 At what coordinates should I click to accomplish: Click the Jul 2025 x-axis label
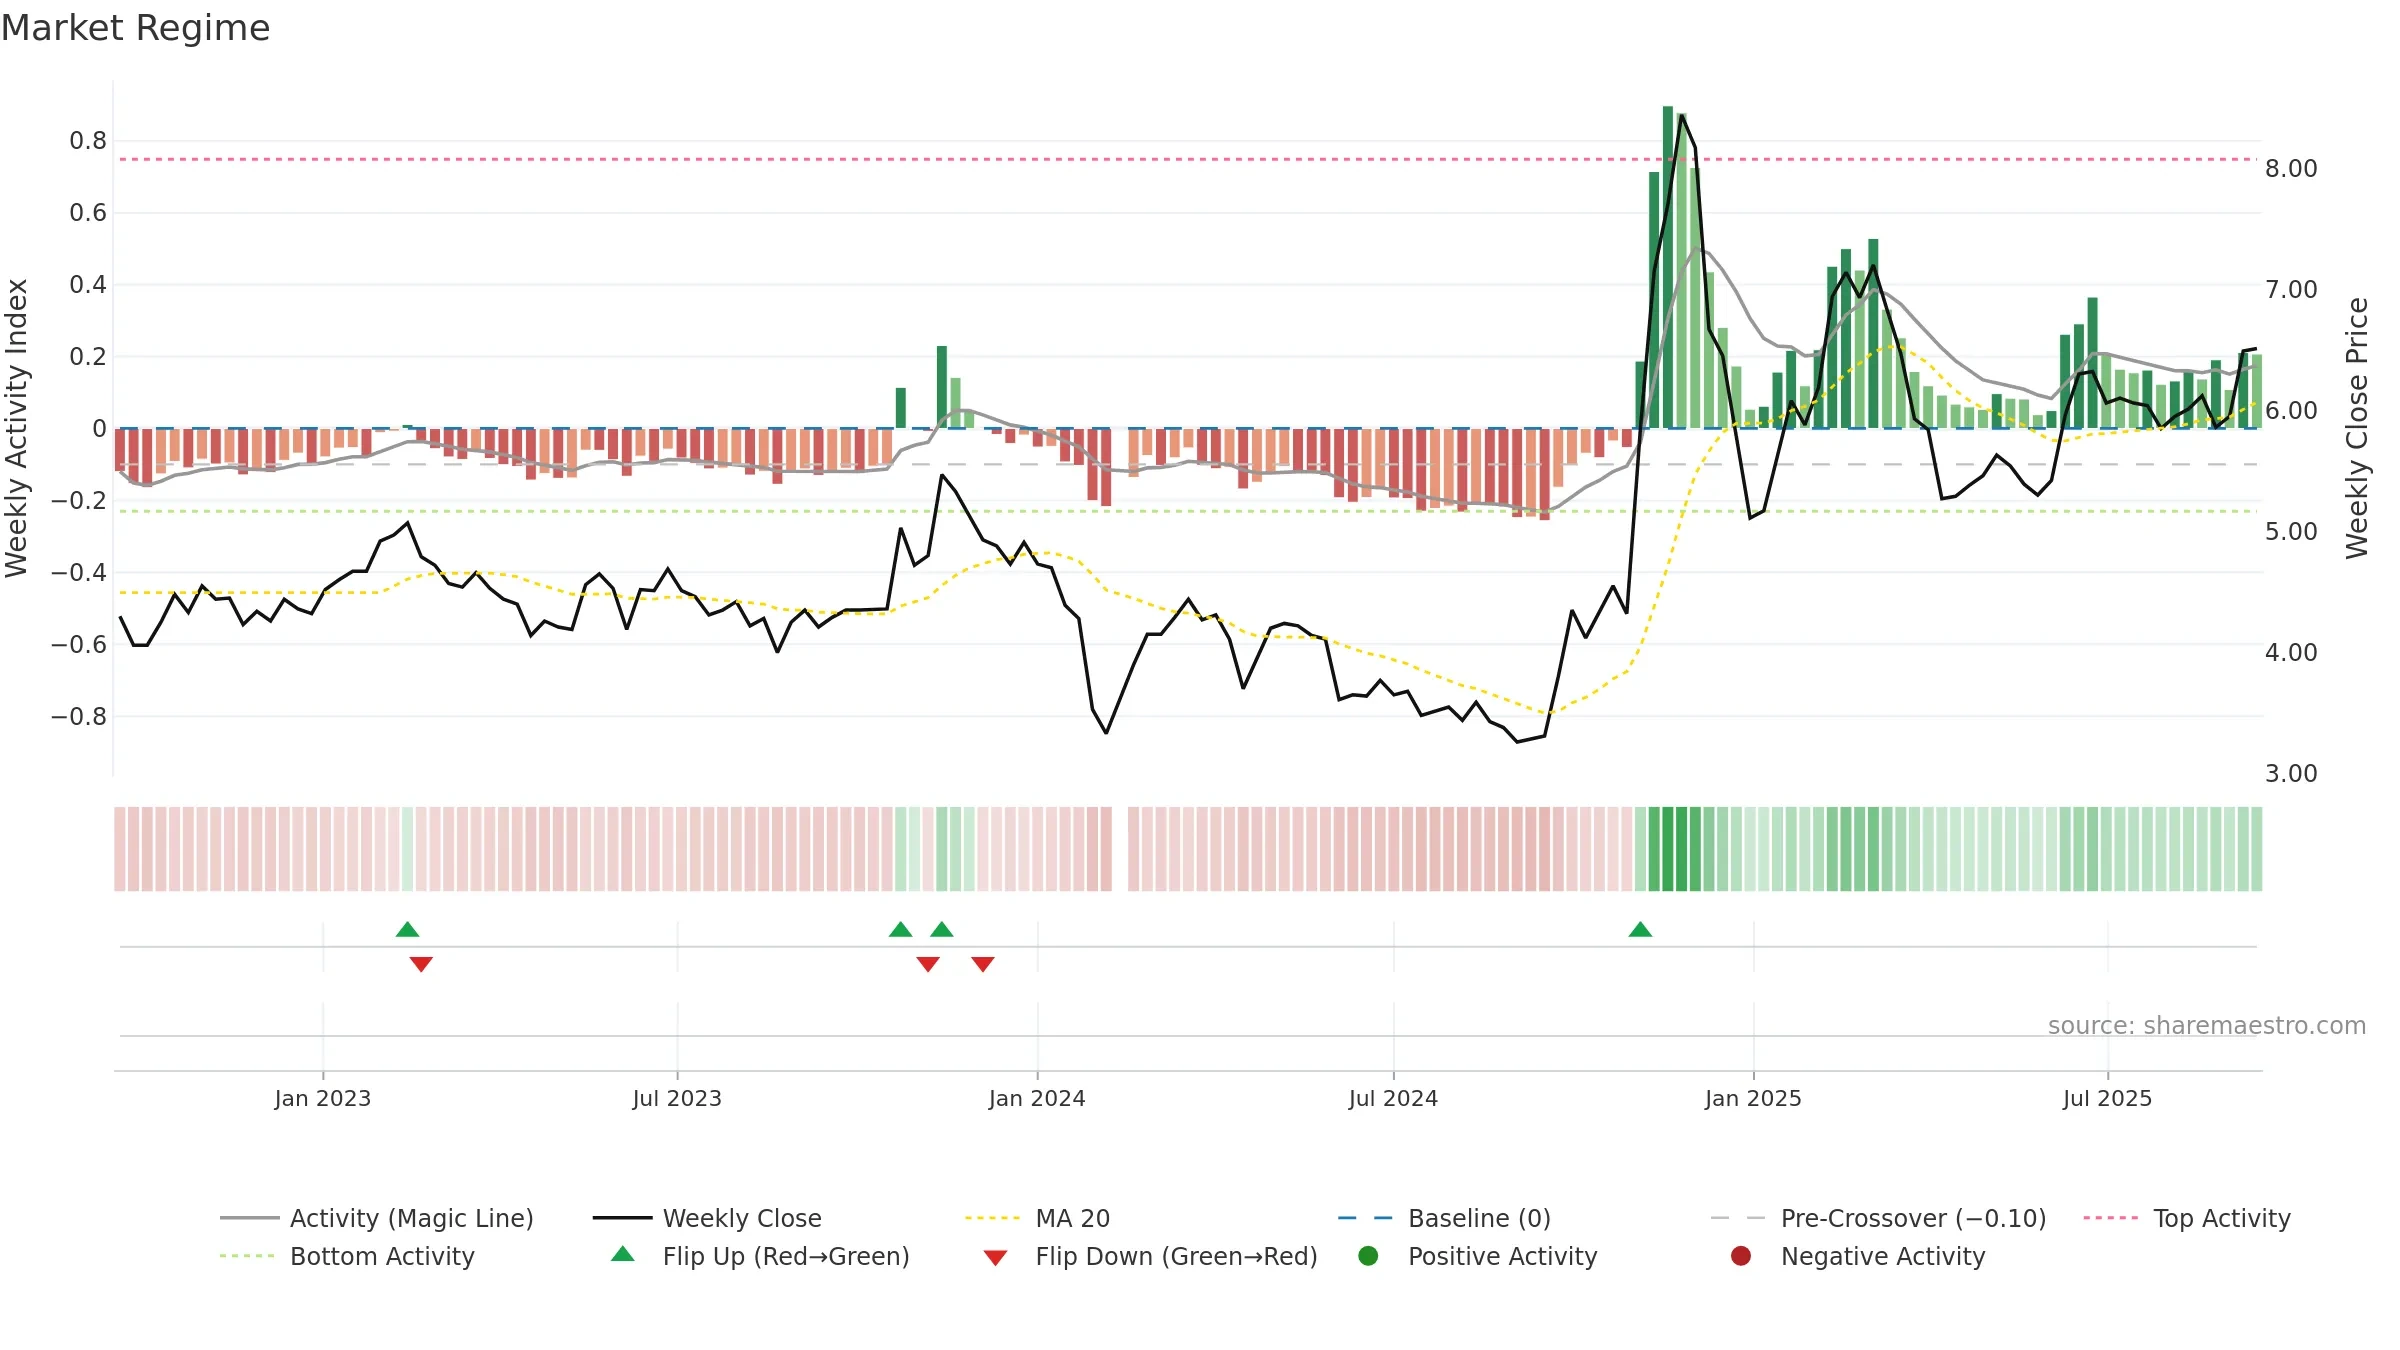(2107, 1098)
